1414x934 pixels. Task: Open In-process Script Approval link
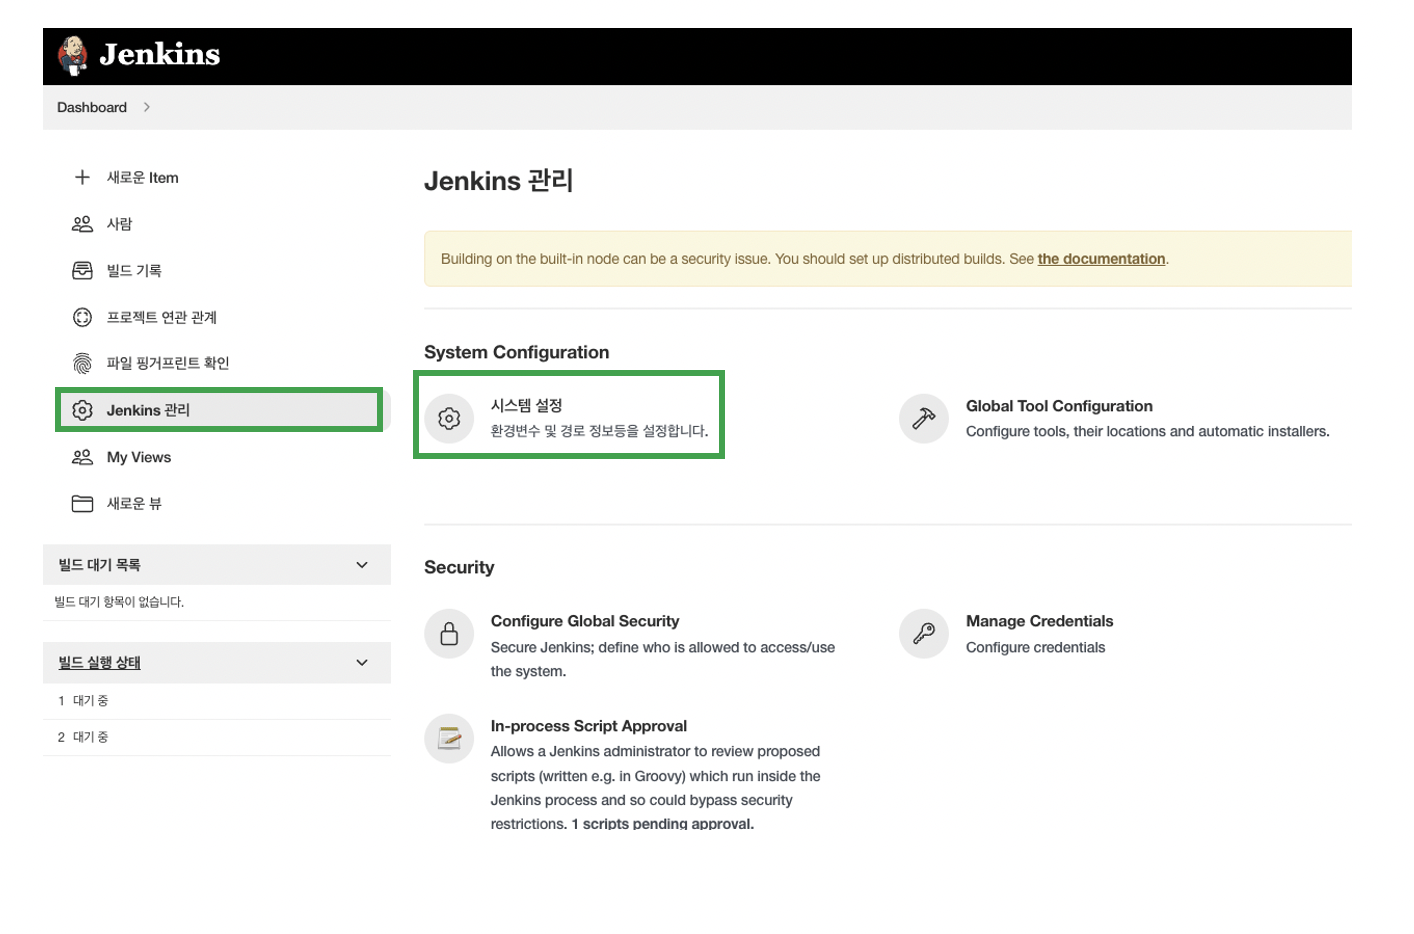click(589, 726)
